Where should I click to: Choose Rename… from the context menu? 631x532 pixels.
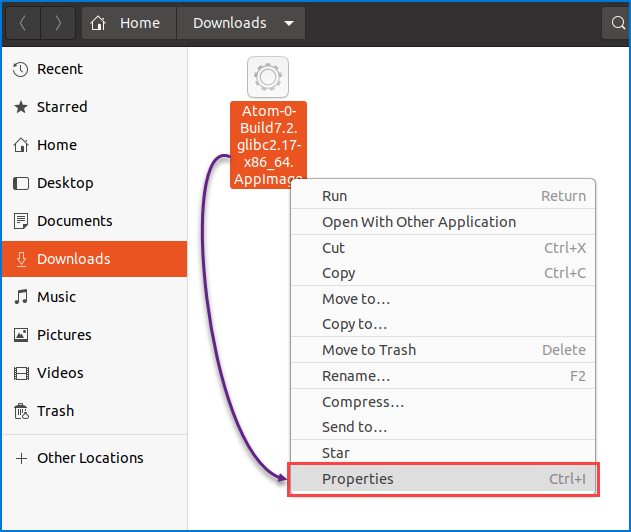coord(443,376)
